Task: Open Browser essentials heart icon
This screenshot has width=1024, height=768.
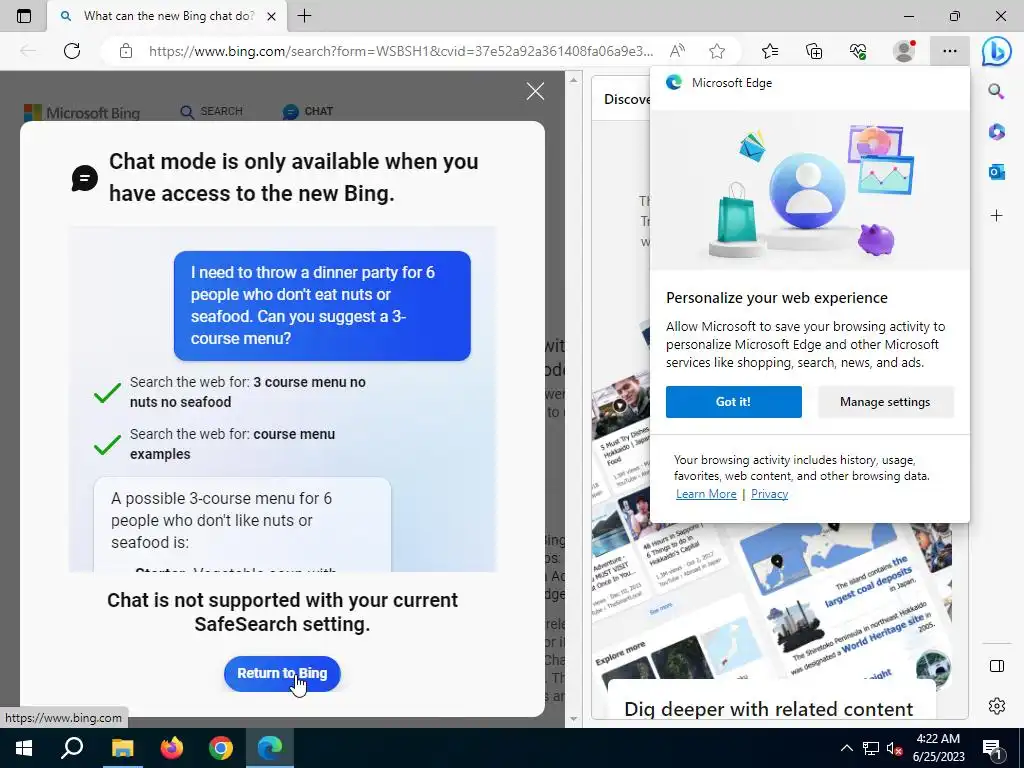Action: 858,51
